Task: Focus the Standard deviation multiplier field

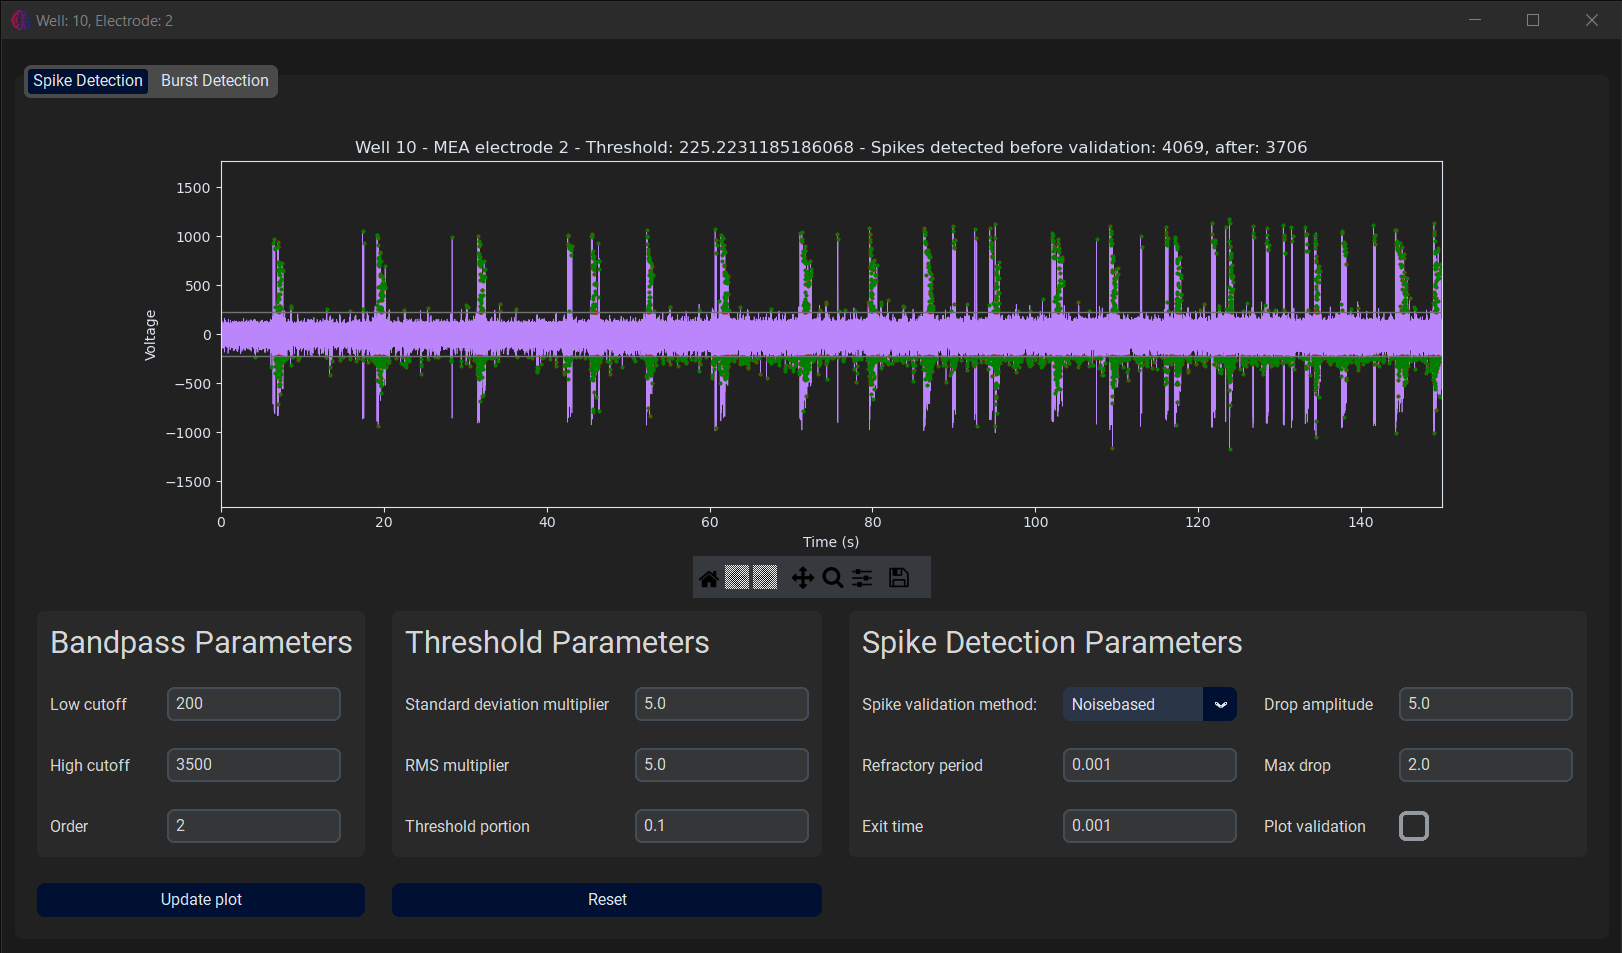Action: click(721, 704)
